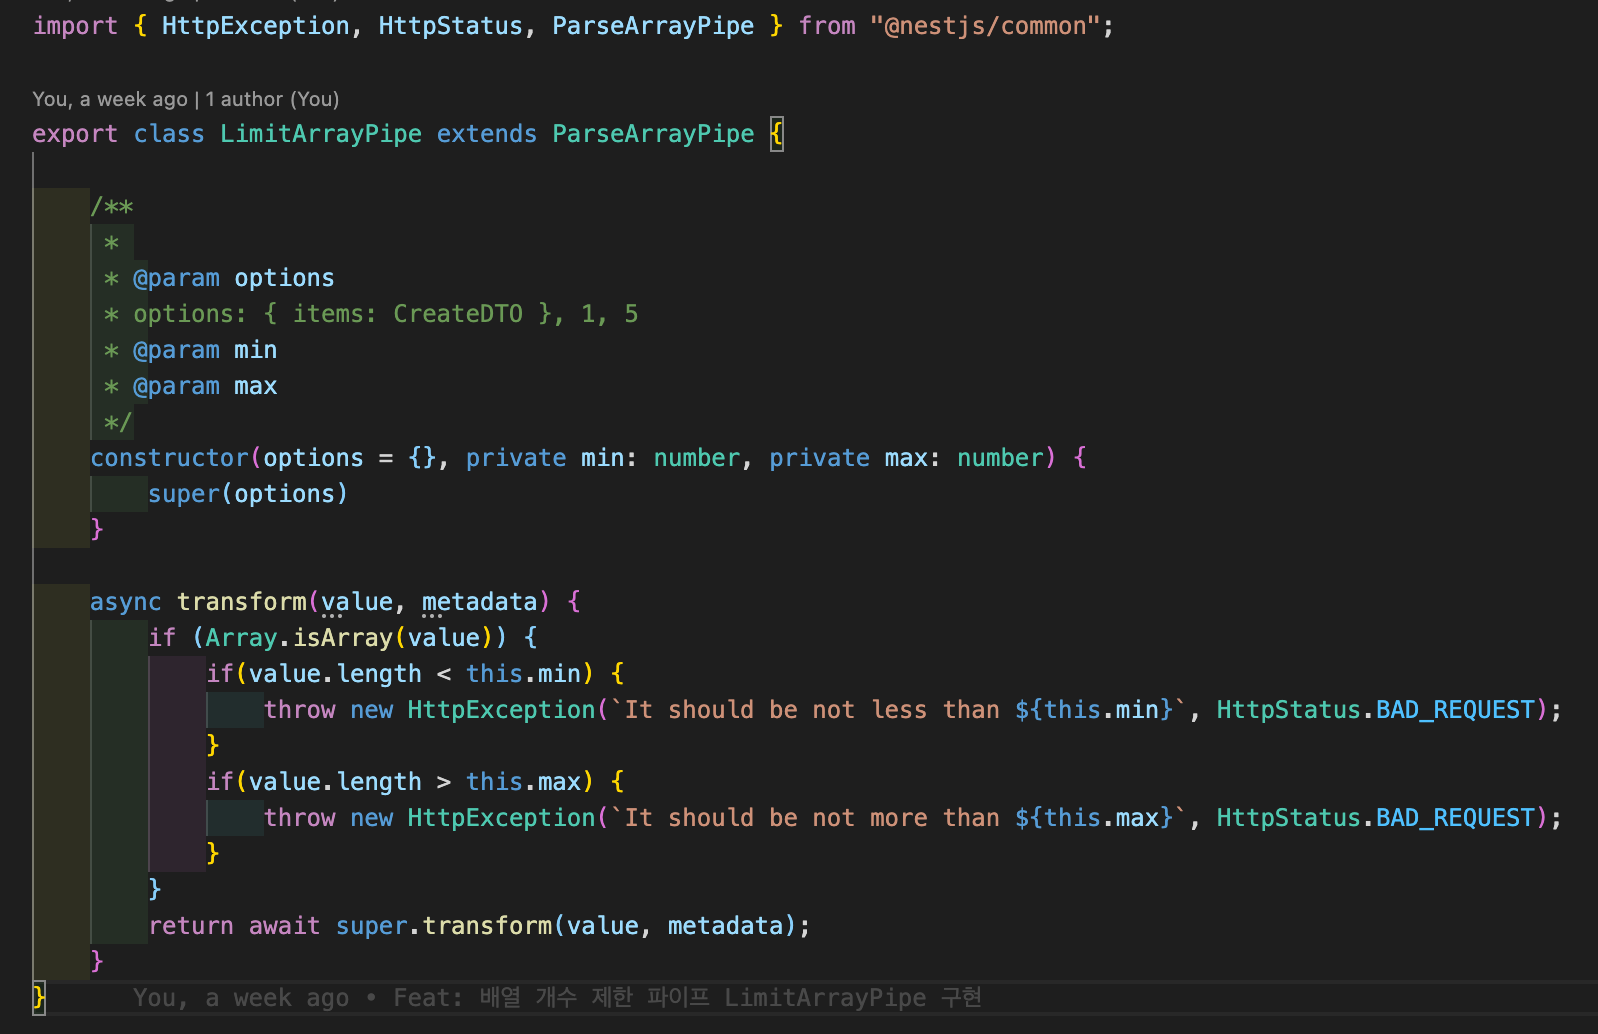
Task: Click the 'super(options)' call
Action: click(248, 494)
